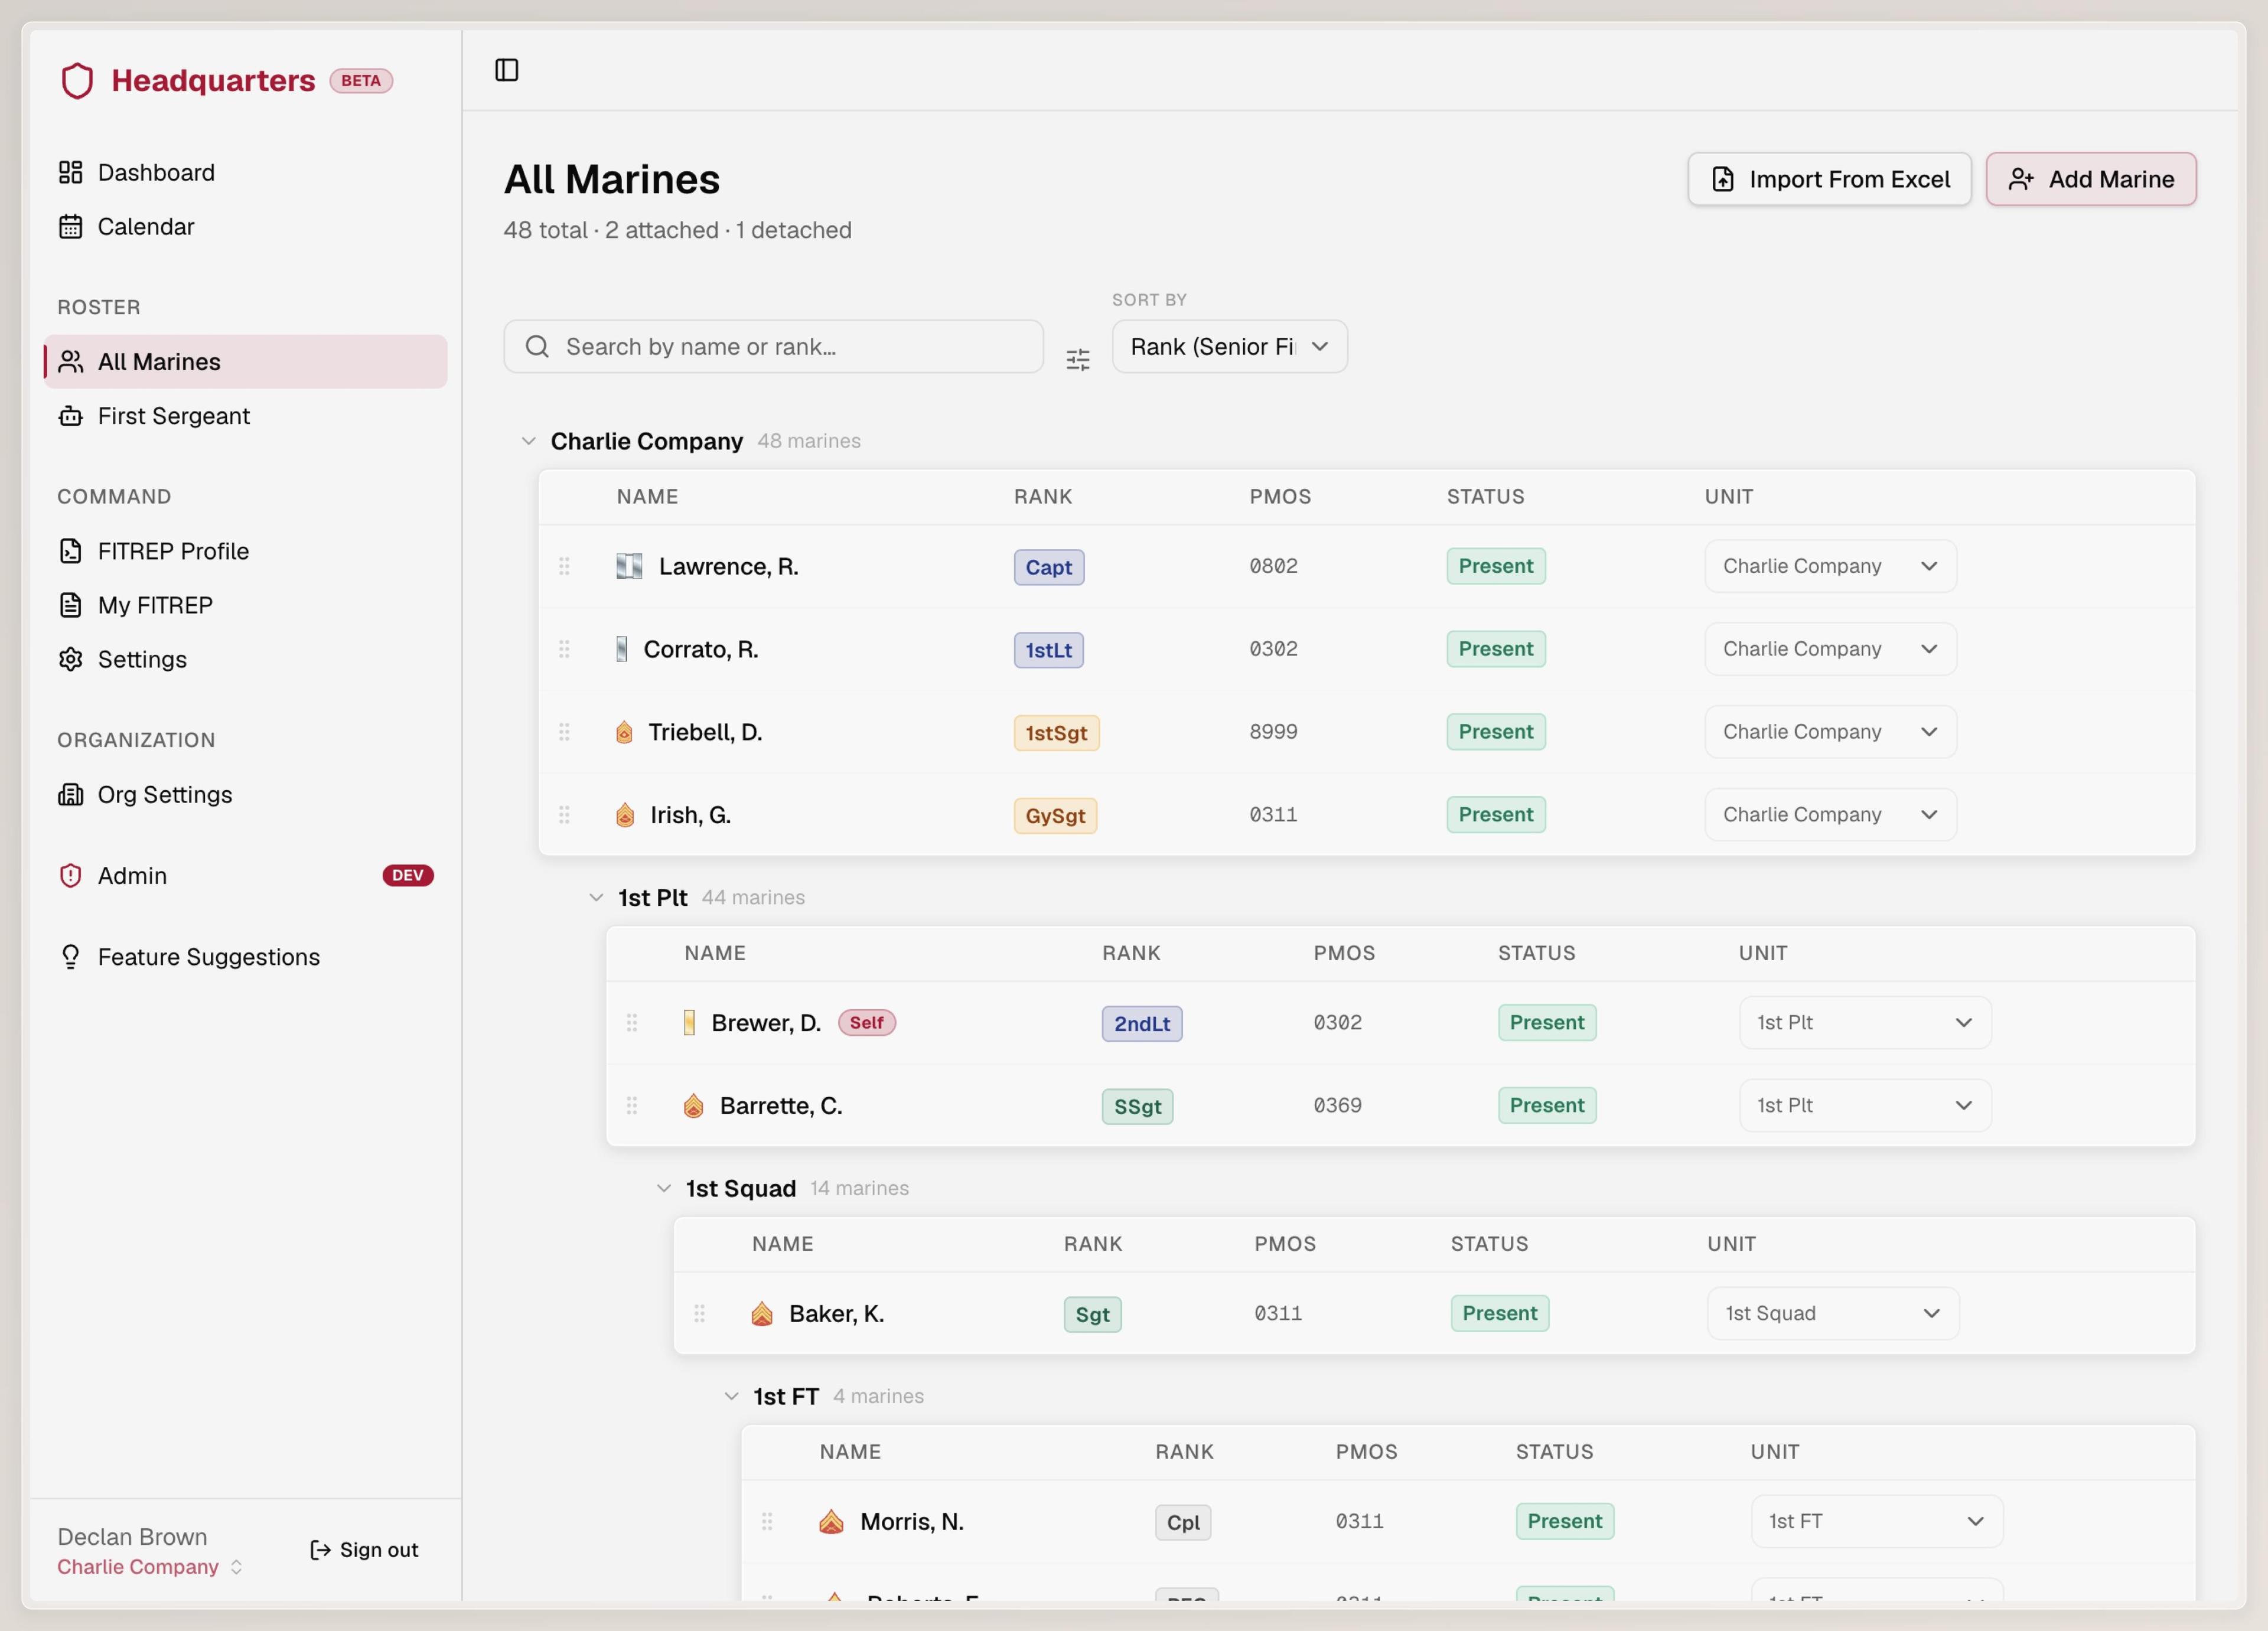Open FITREP Profile page
The width and height of the screenshot is (2268, 1631).
[245, 551]
